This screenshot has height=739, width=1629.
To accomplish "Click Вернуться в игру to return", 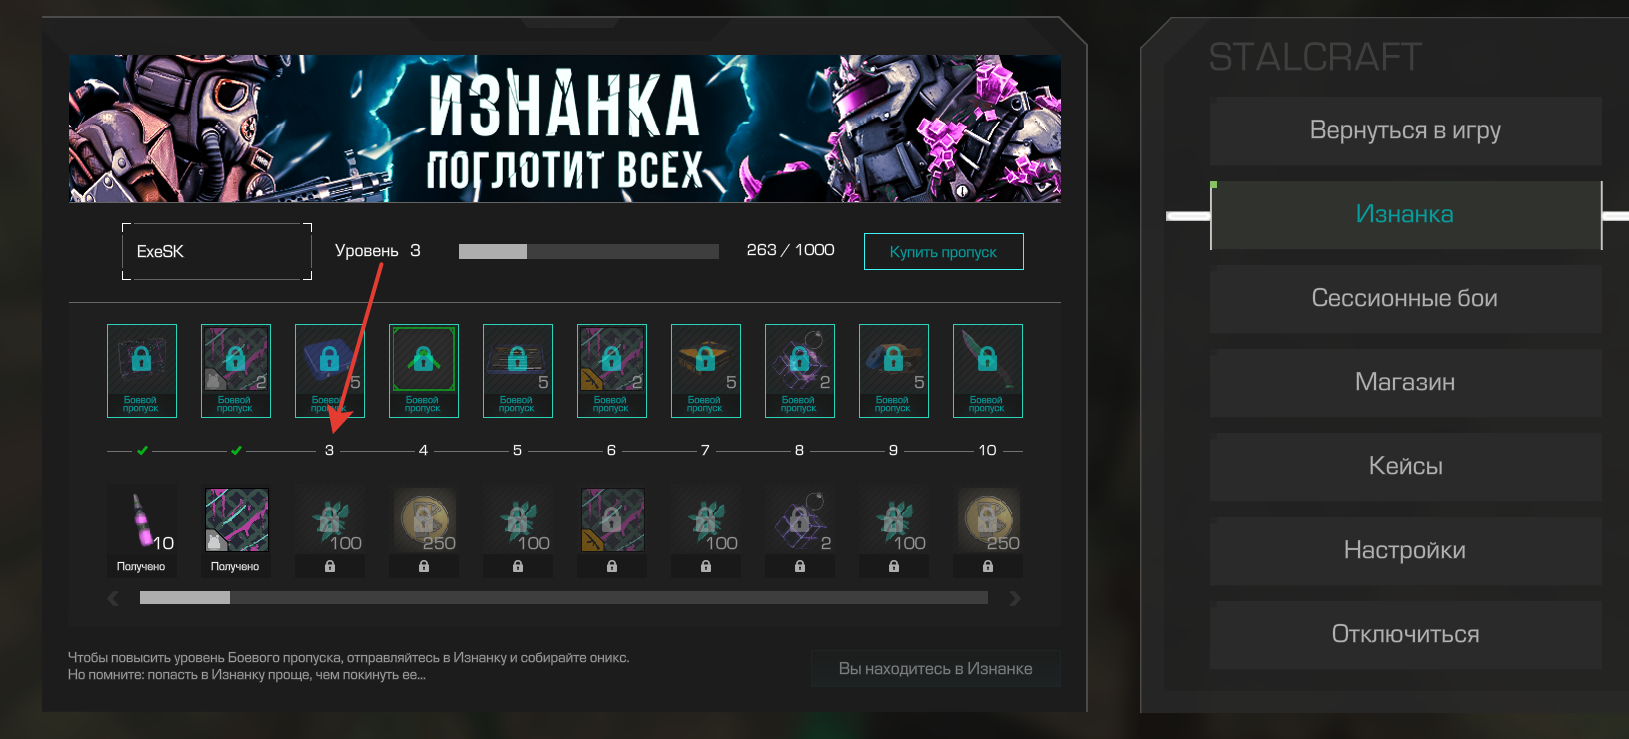I will click(1405, 131).
